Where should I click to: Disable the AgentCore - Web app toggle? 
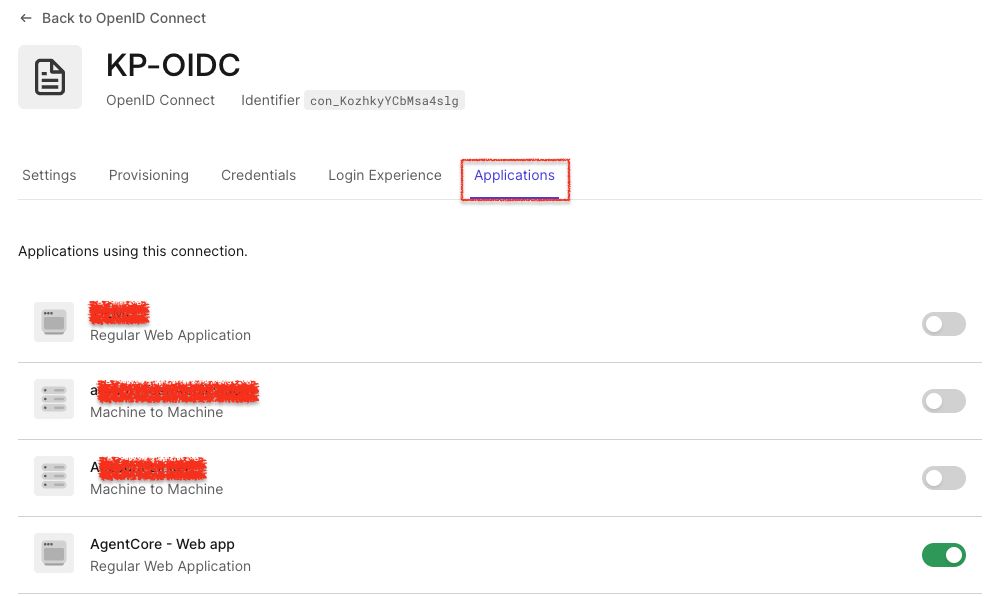coord(943,555)
